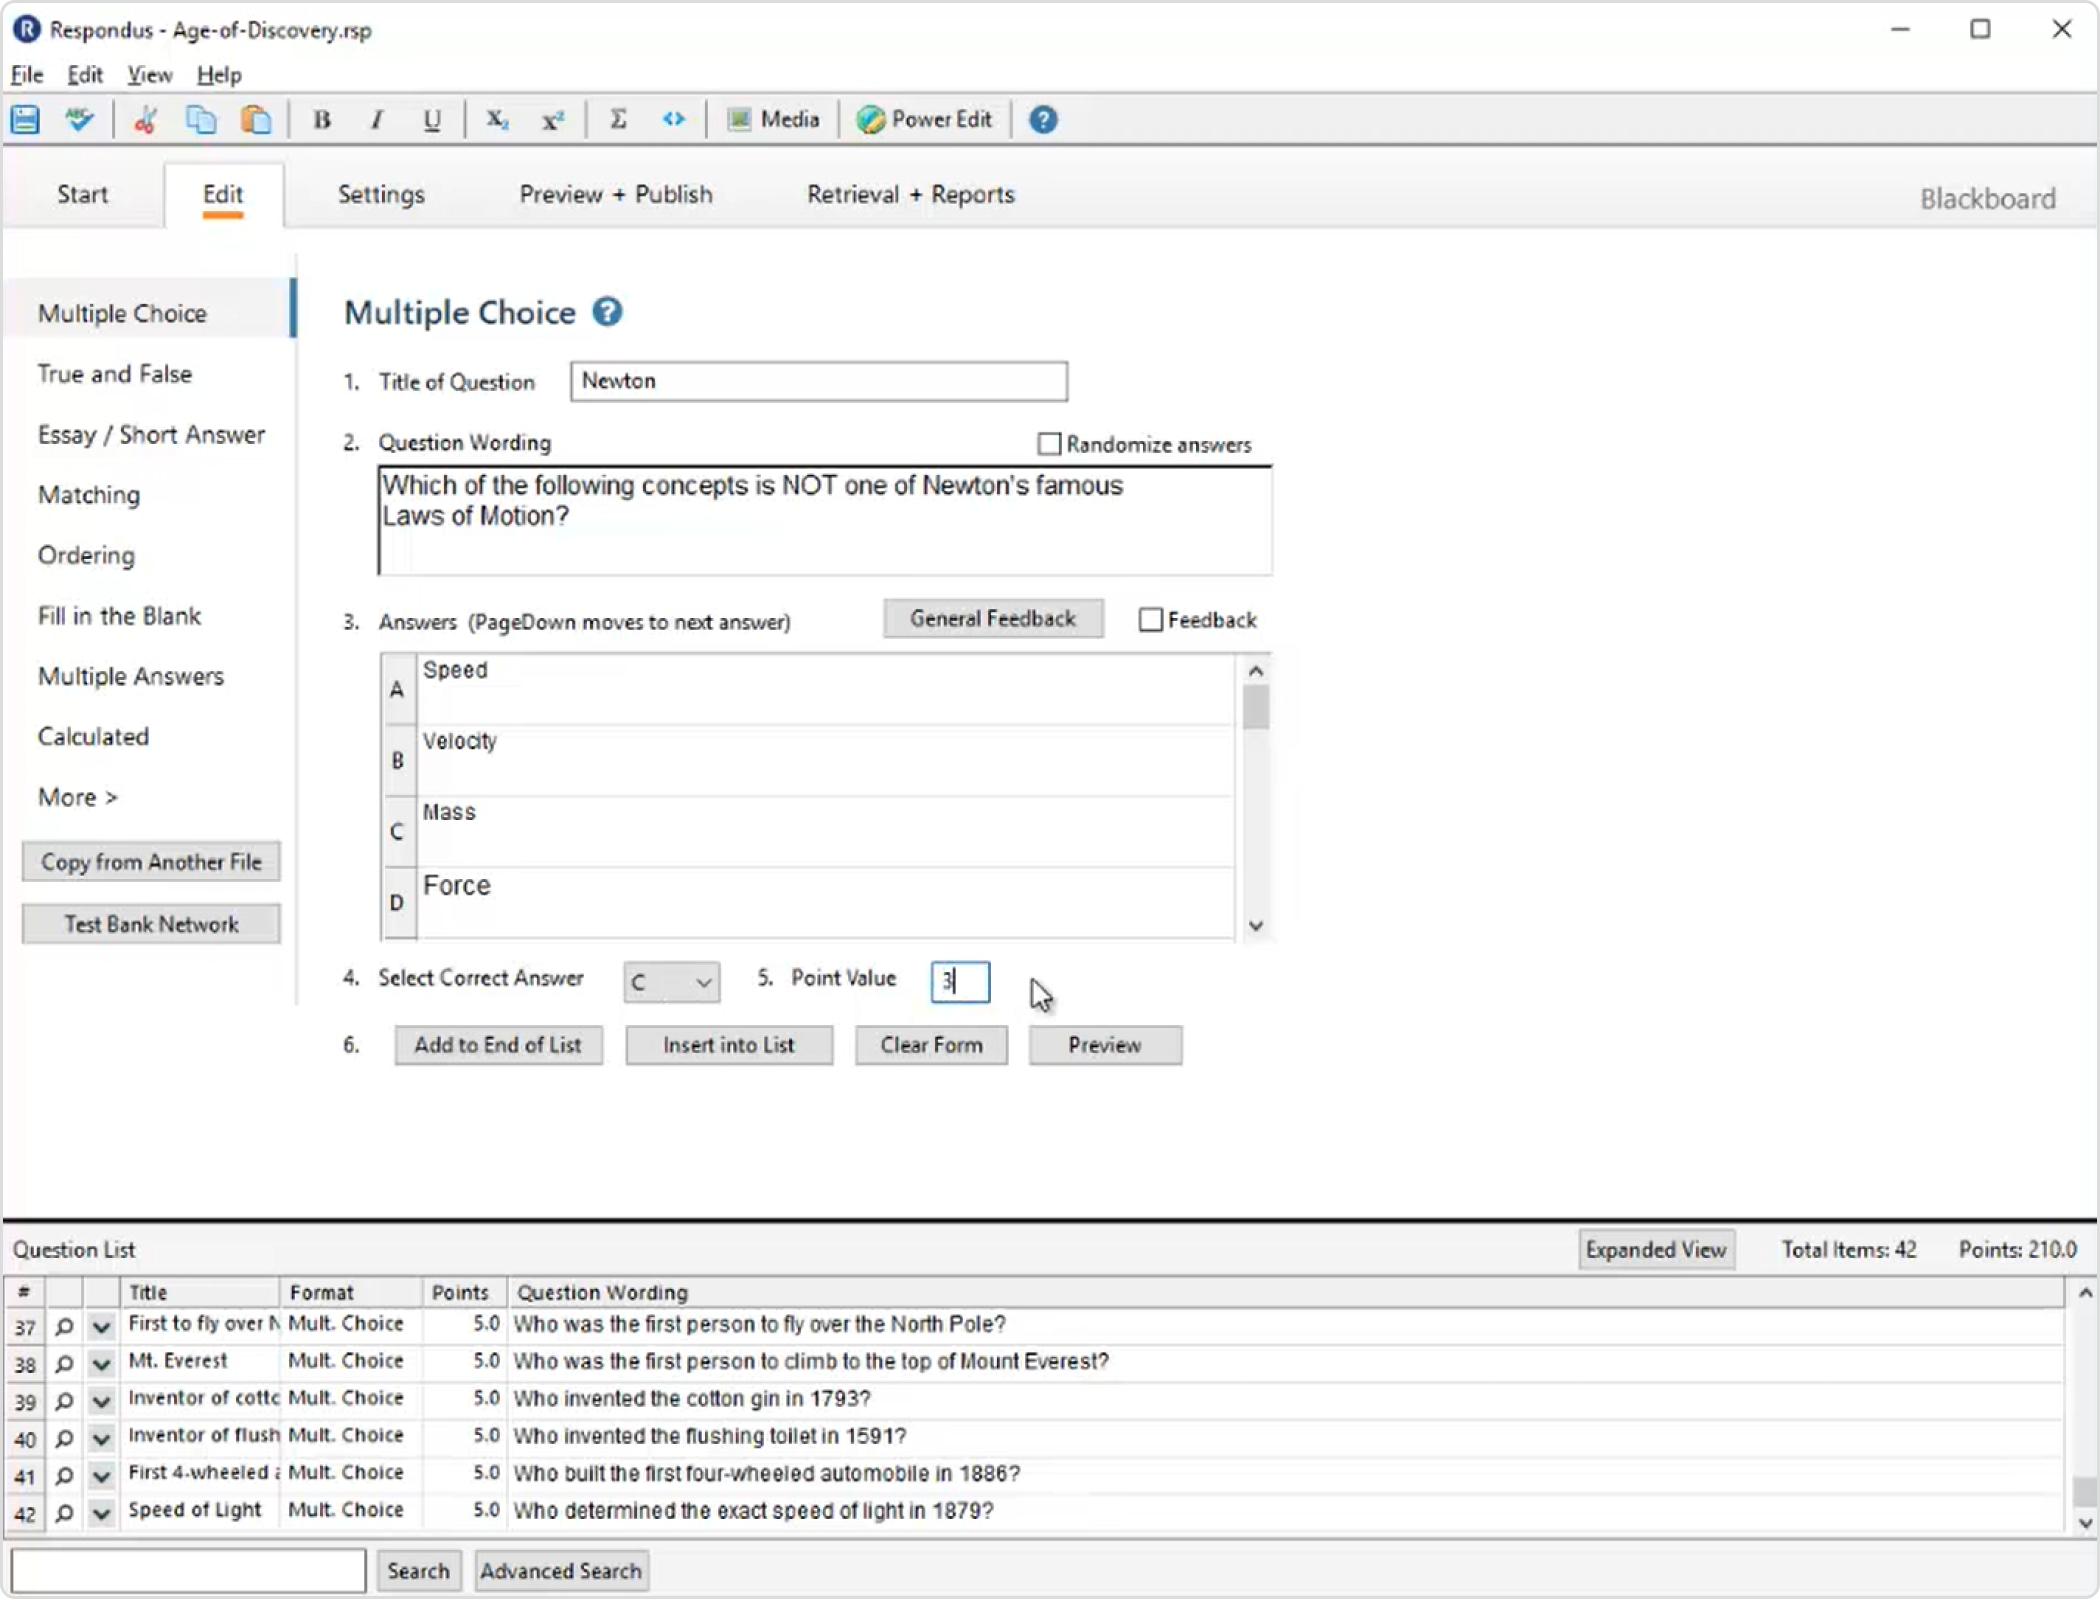Select correct answer dropdown C
Screen dimensions: 2100x1599
pyautogui.click(x=669, y=981)
